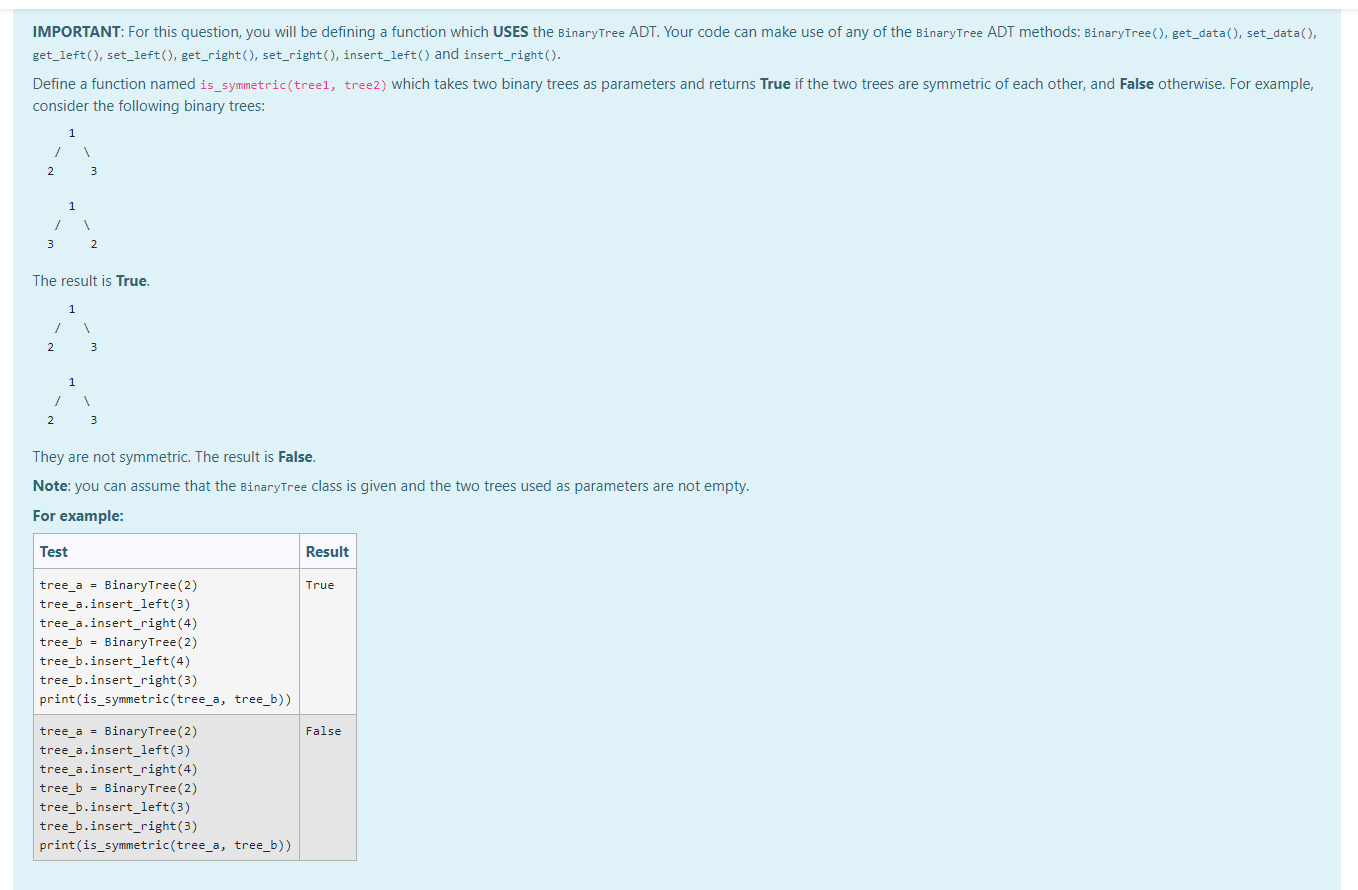Click "tree_b.insert_right(3)" in the True test

pos(119,680)
